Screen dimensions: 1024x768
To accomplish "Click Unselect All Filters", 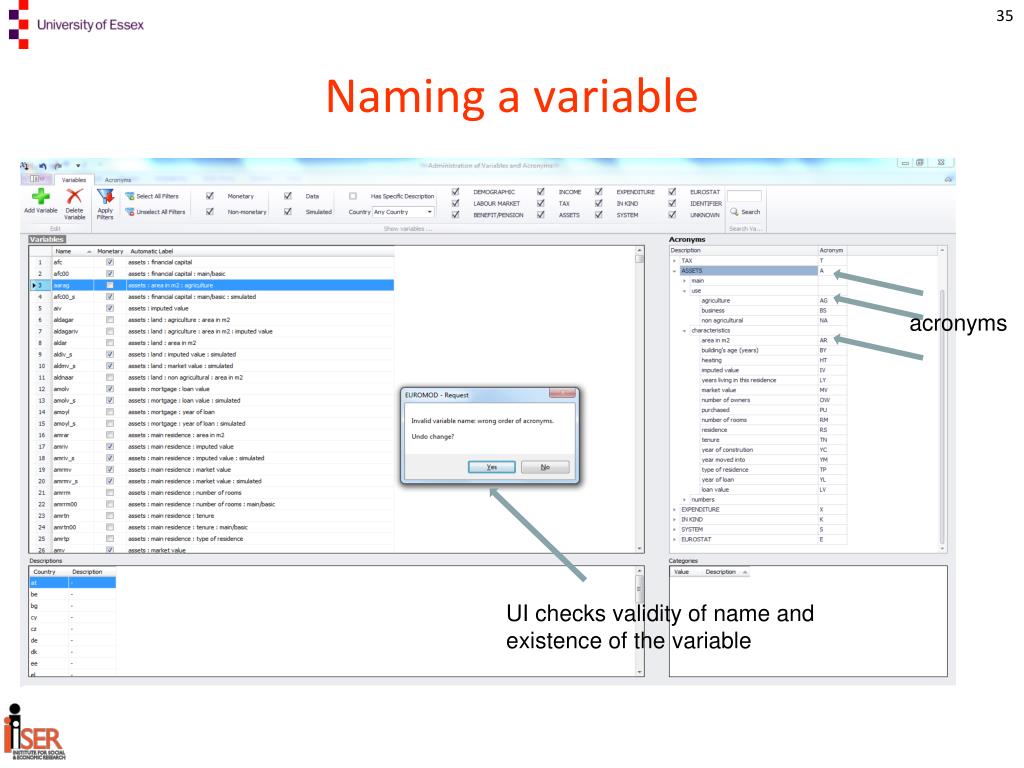I will point(155,212).
